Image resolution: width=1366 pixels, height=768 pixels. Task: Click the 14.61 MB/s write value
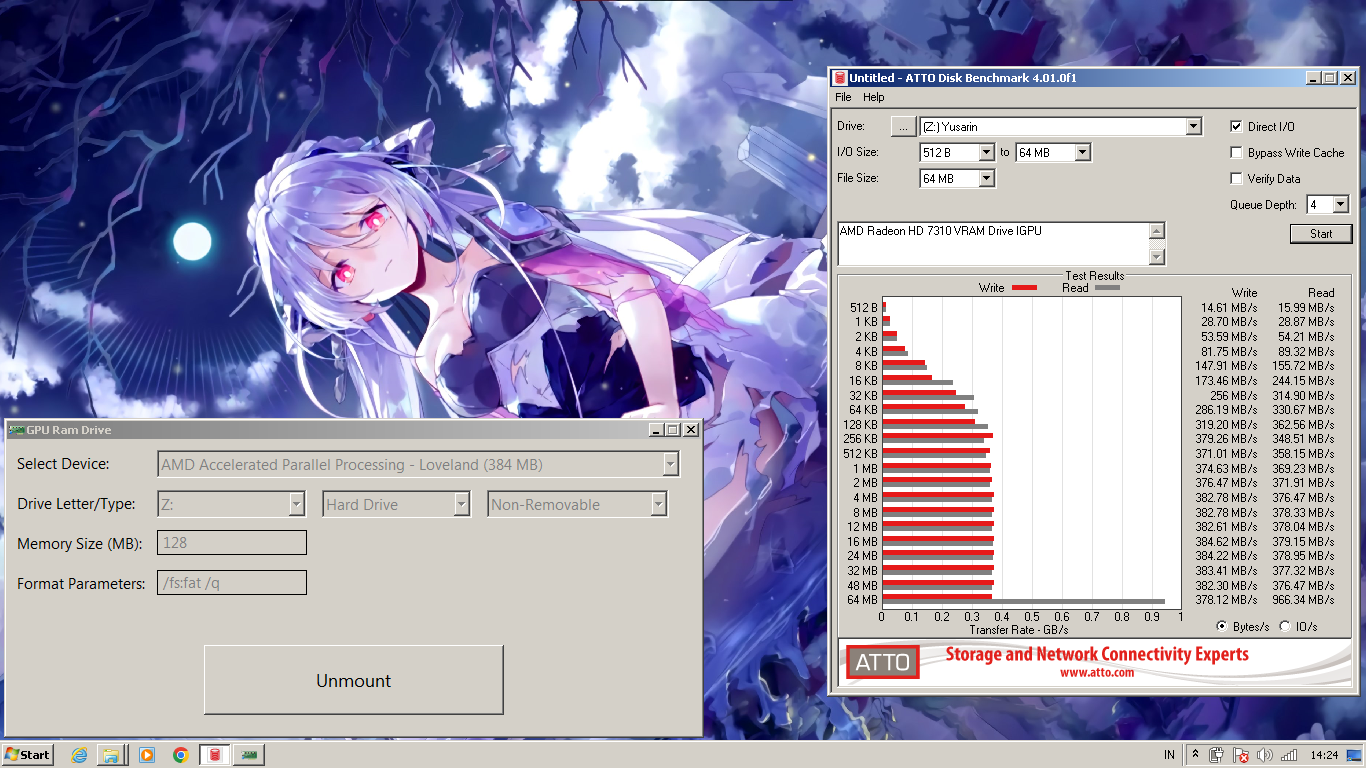coord(1229,308)
